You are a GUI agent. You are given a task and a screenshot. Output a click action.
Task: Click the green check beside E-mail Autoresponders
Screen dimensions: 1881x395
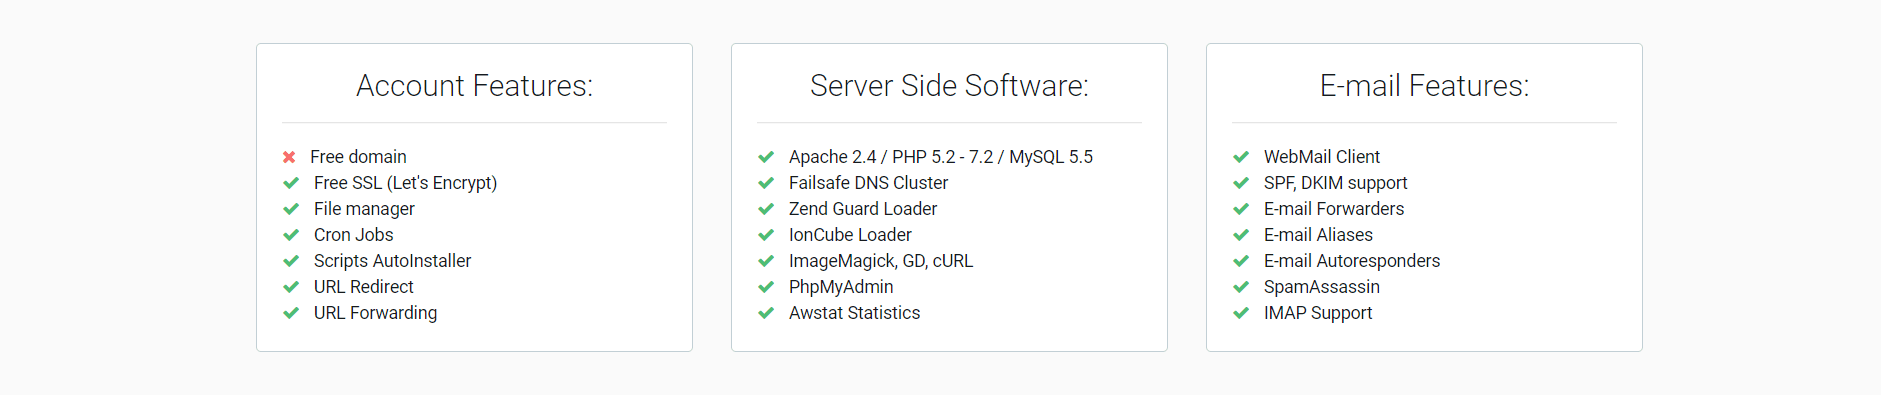tap(1241, 261)
